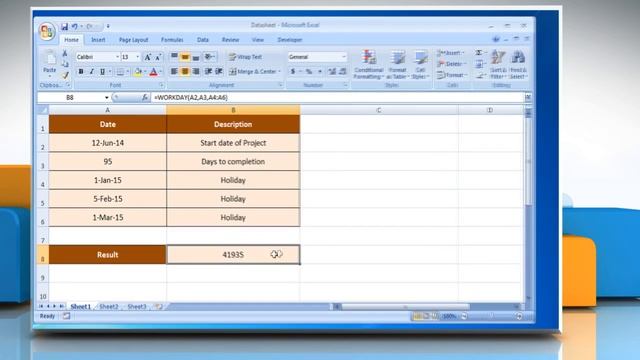Open the borders button

[x=120, y=72]
